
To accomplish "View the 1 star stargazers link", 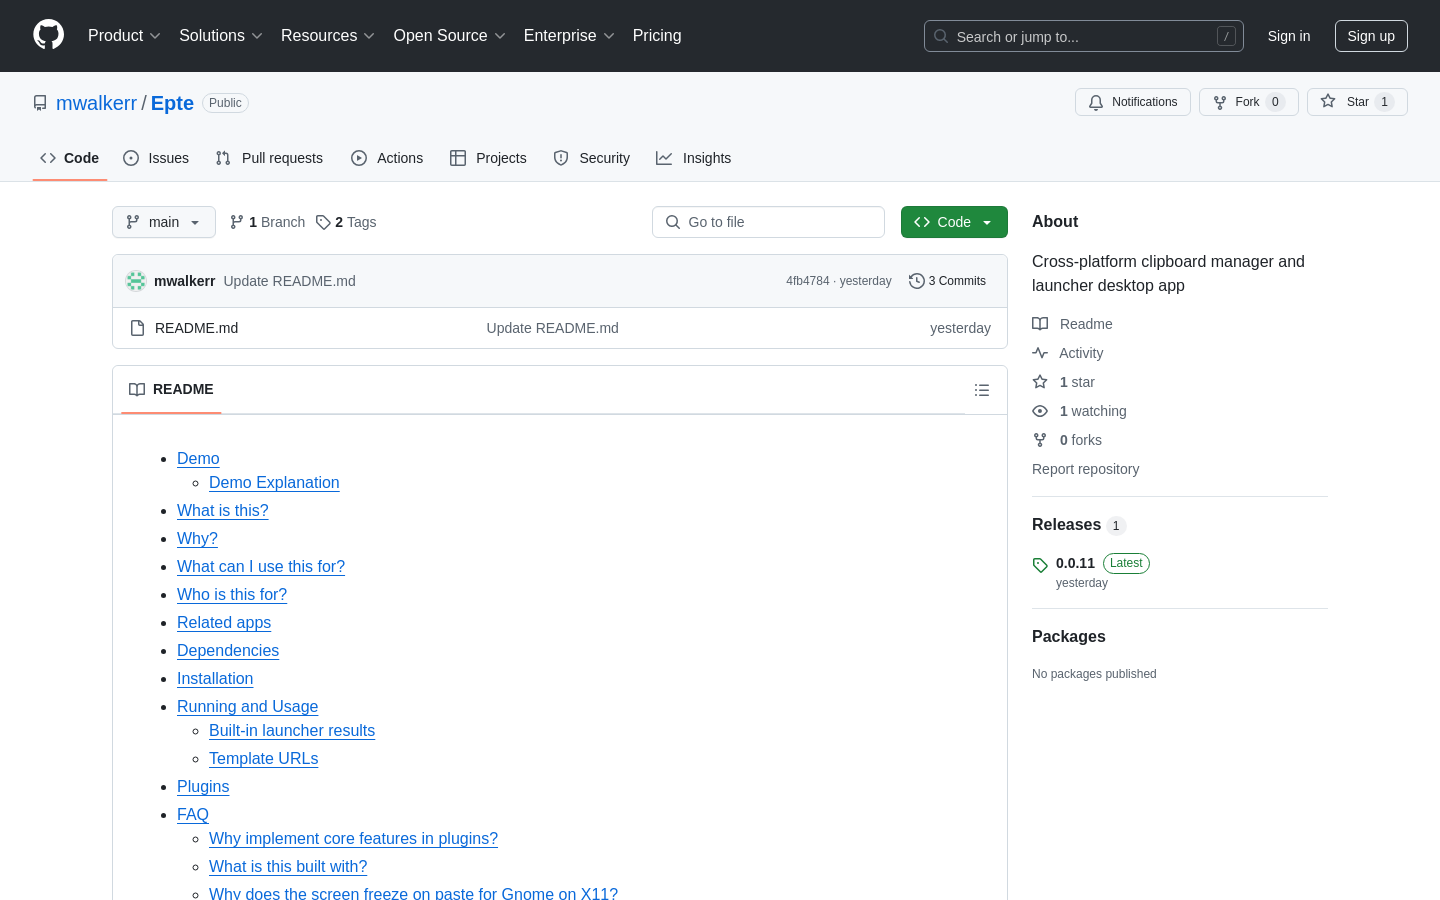I will (x=1064, y=382).
